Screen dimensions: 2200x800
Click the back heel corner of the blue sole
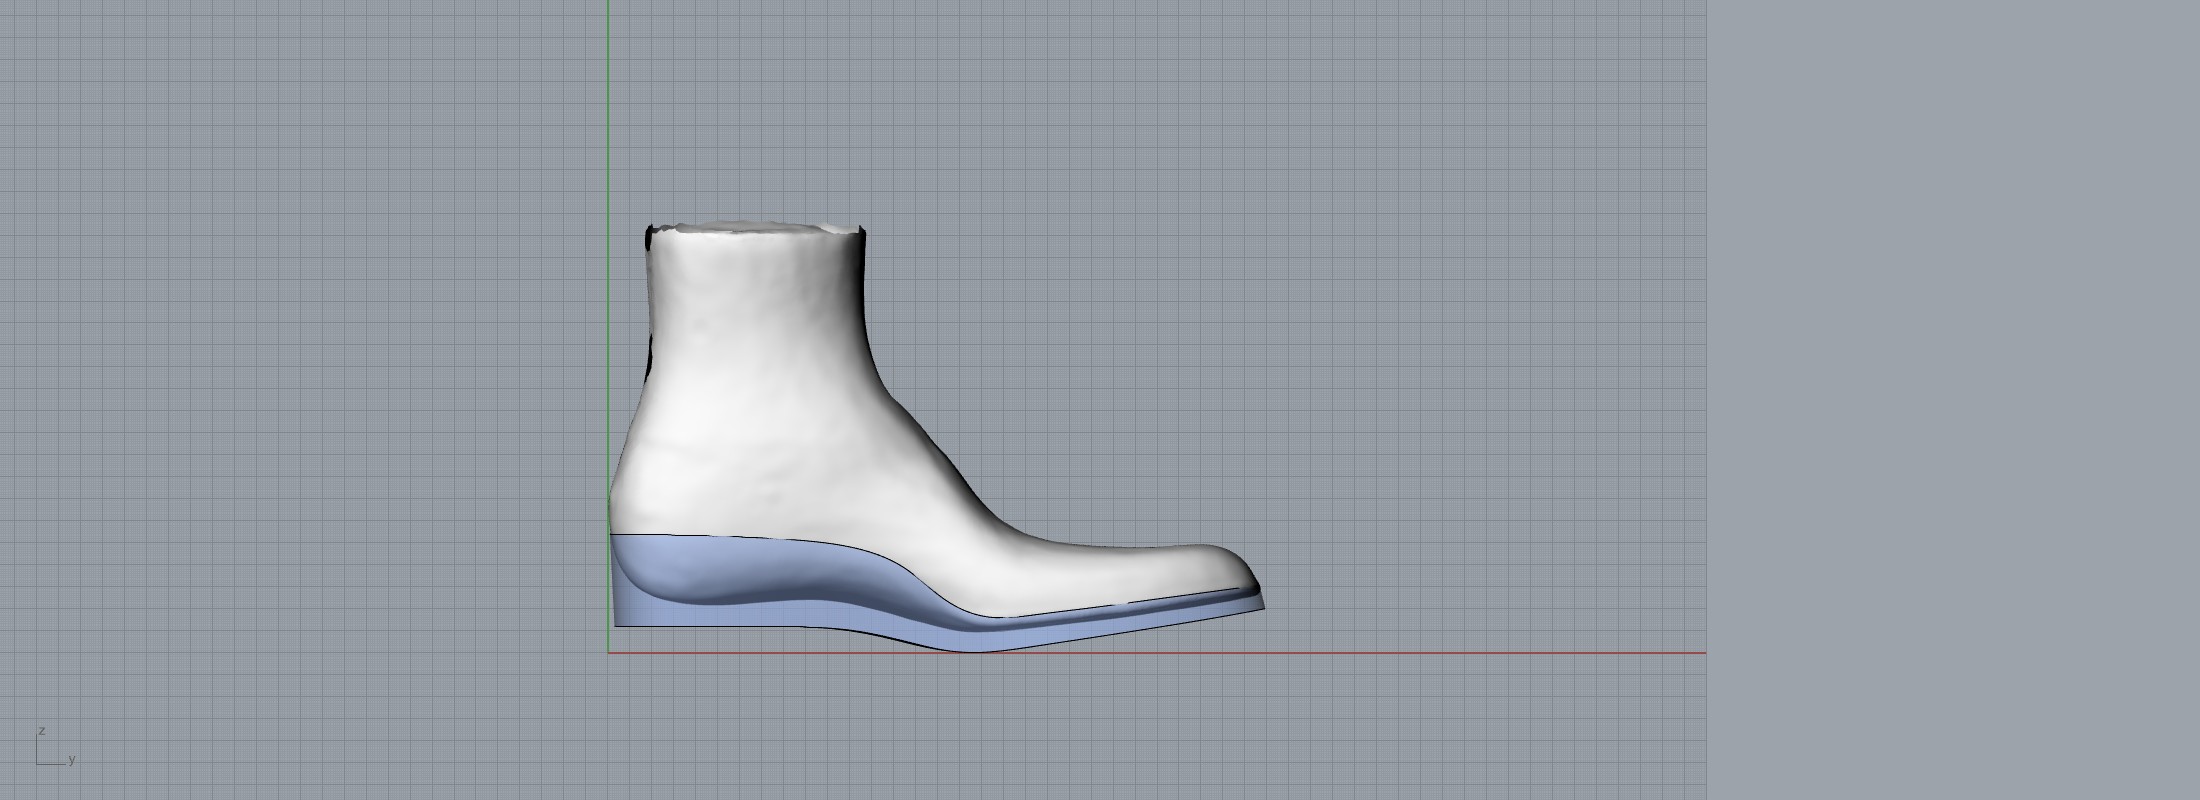pyautogui.click(x=617, y=623)
